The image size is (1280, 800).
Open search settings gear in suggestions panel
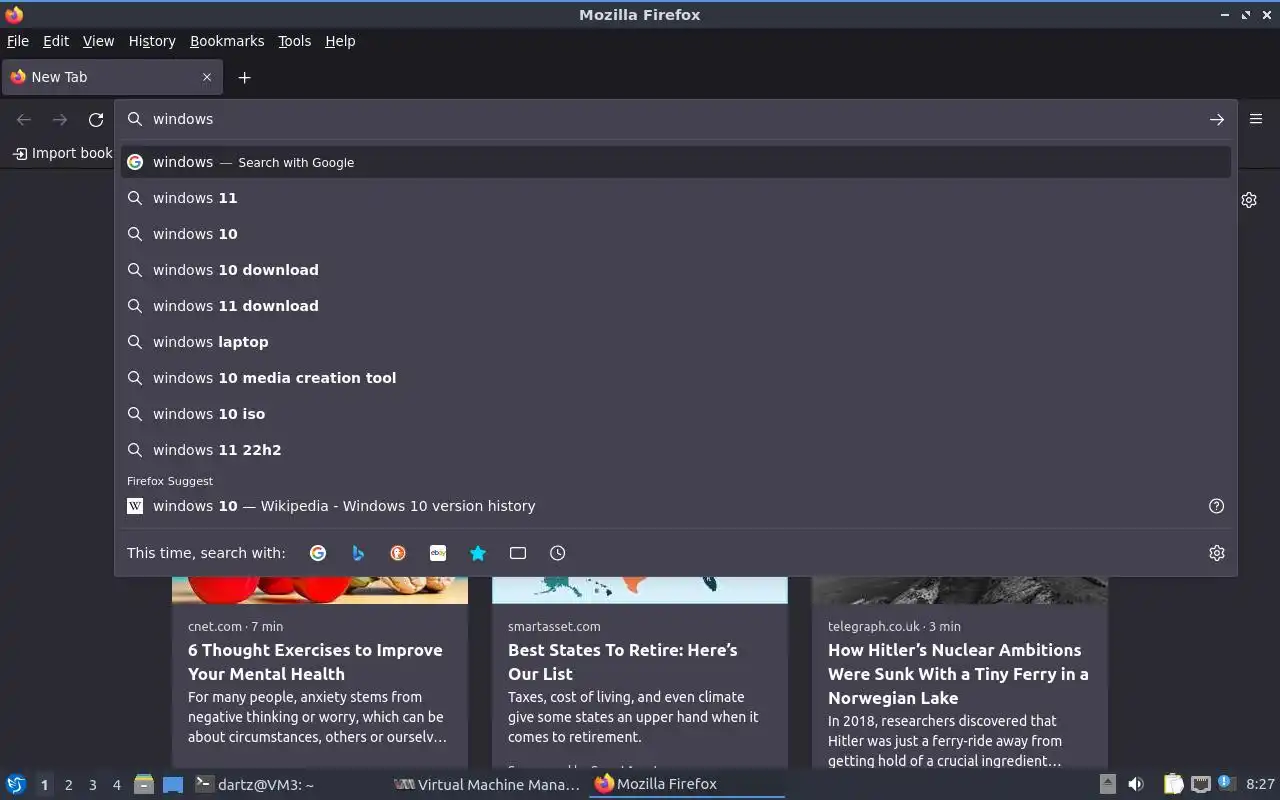[1217, 553]
